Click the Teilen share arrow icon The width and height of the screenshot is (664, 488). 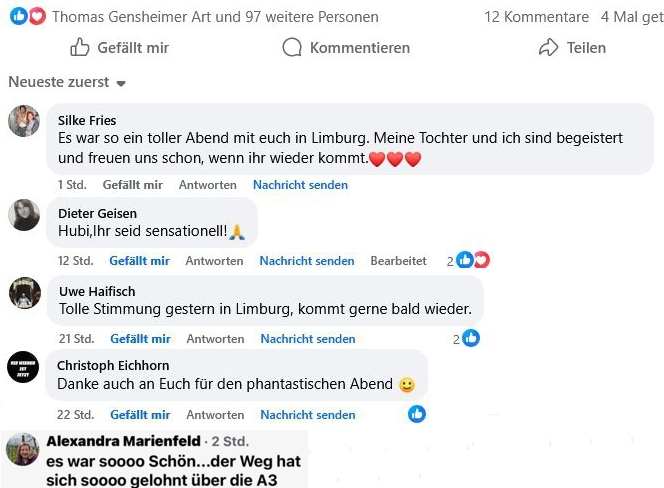548,47
